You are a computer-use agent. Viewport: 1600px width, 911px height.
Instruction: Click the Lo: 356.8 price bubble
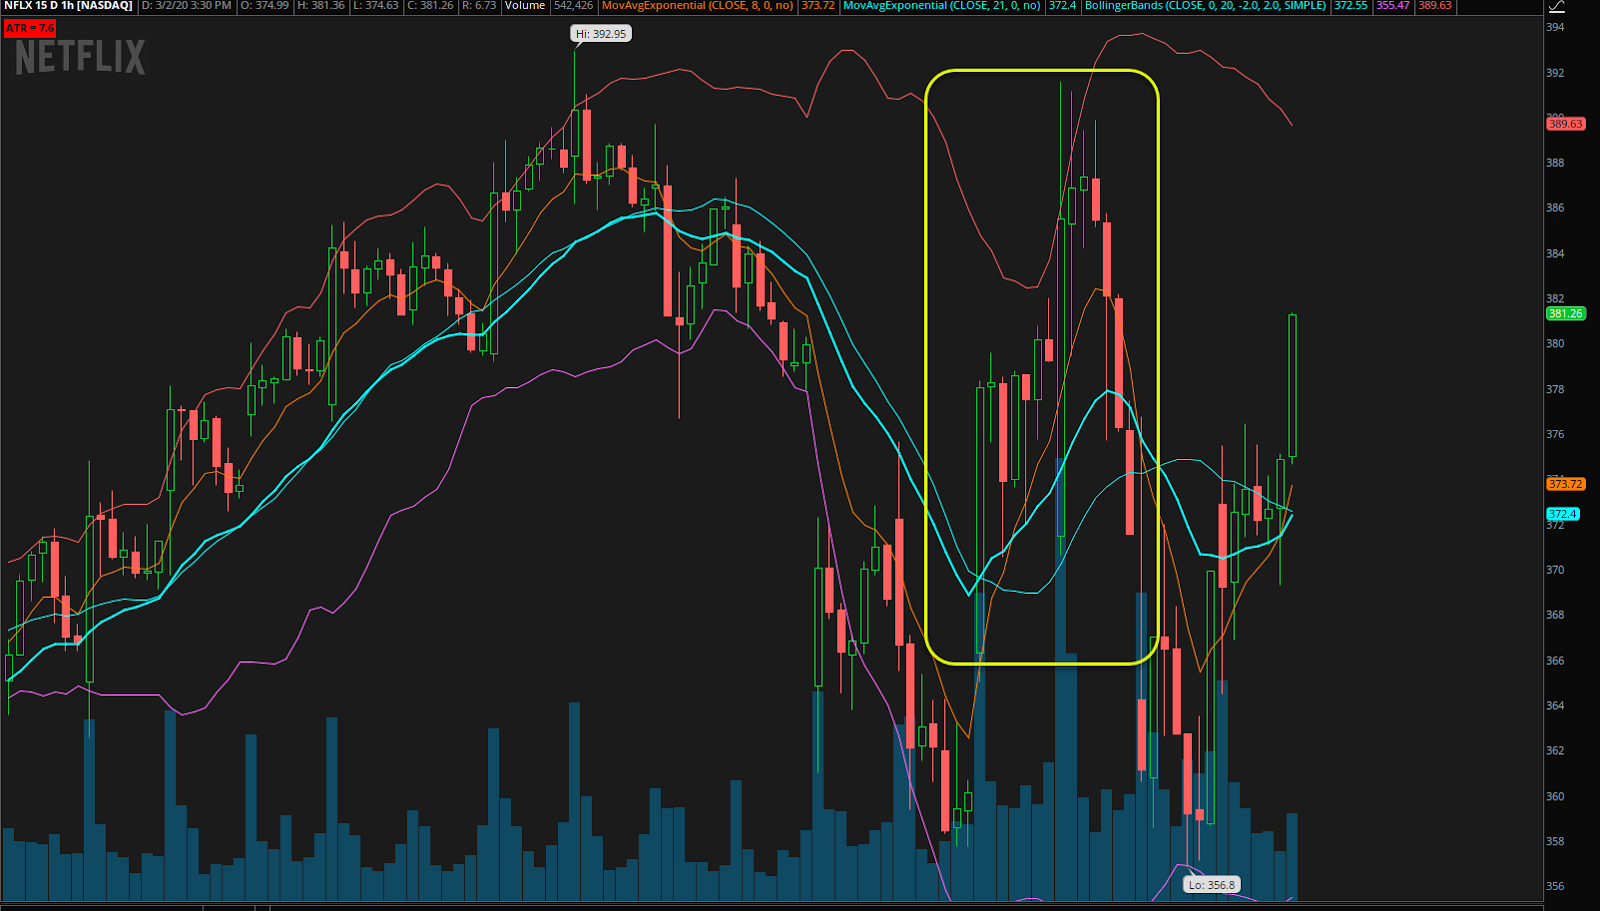click(1212, 884)
